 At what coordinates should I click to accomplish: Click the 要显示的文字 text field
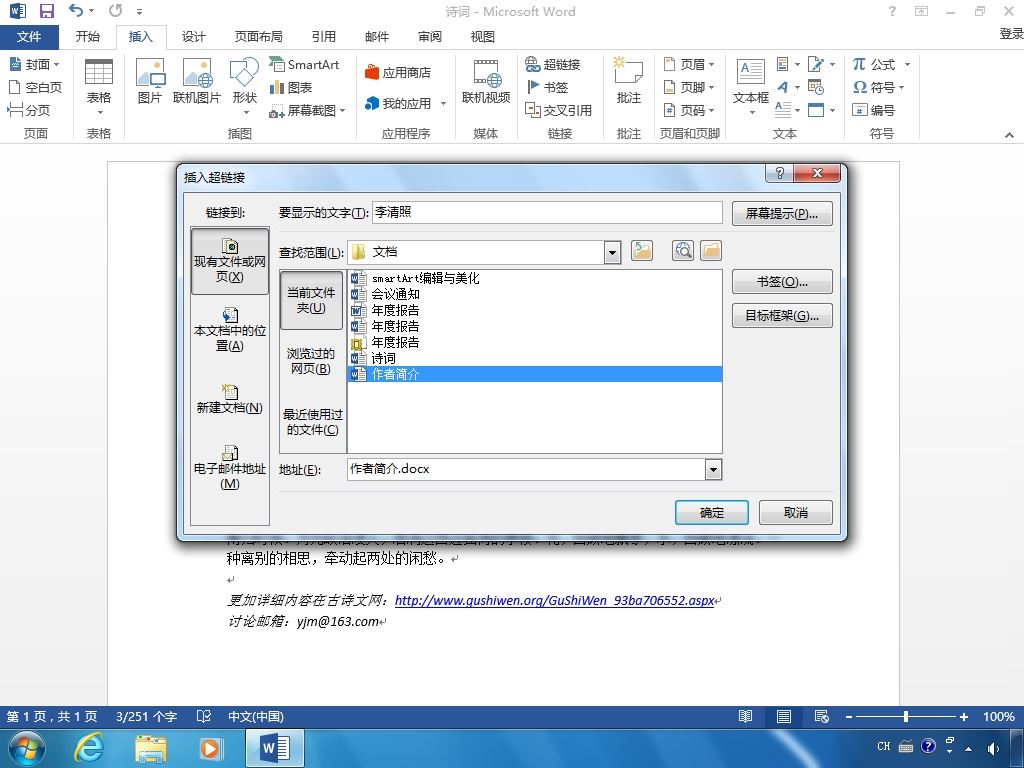point(547,213)
